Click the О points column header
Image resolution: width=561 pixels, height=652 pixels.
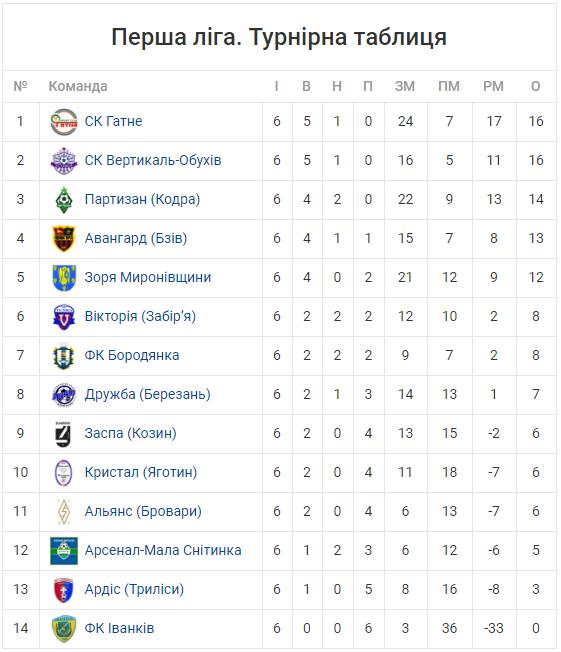[536, 86]
